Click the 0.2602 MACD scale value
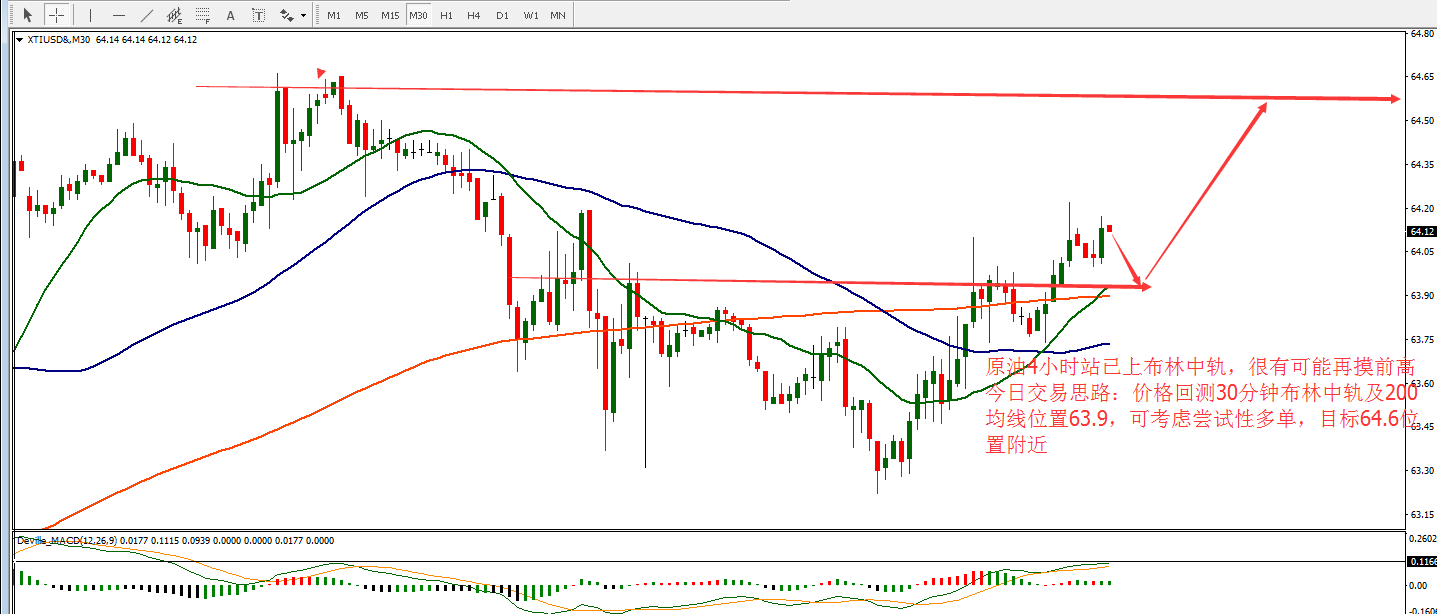 tap(1421, 540)
